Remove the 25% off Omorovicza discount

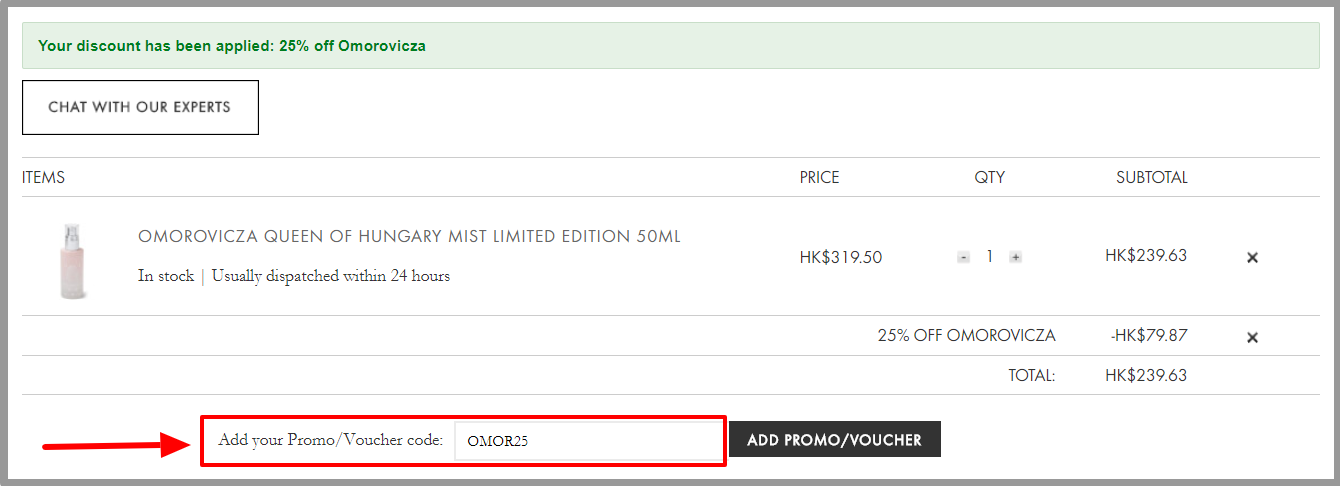(x=1252, y=337)
